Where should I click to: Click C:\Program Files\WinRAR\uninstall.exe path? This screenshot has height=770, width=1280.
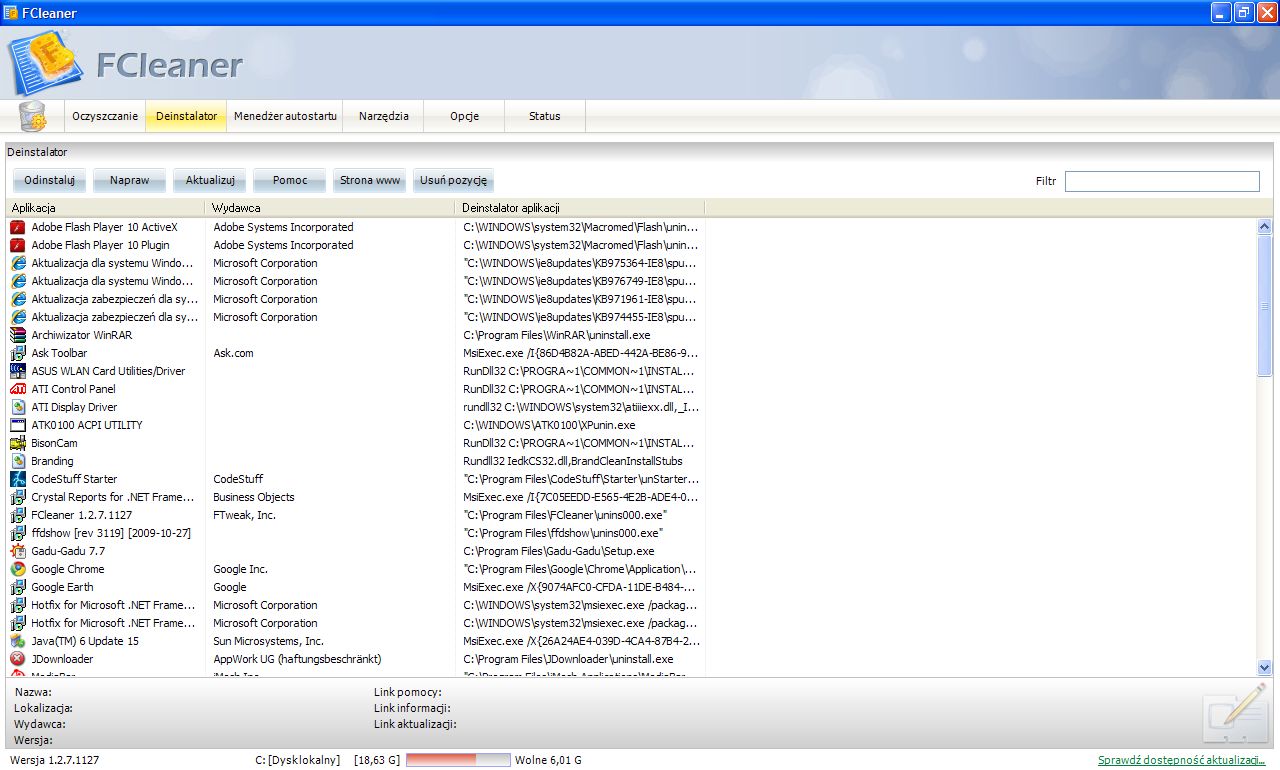557,335
